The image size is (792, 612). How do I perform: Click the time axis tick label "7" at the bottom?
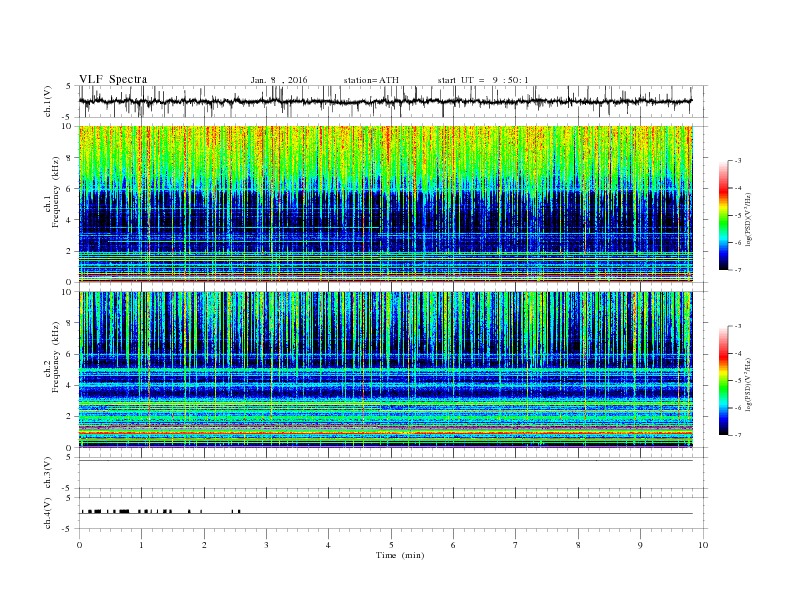(516, 545)
